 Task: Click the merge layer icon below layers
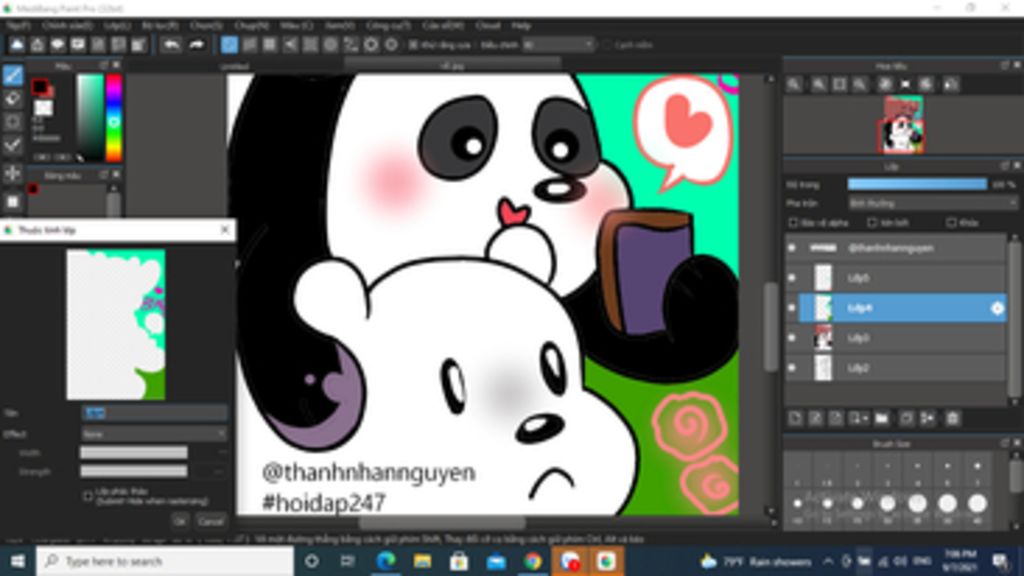pyautogui.click(x=927, y=418)
